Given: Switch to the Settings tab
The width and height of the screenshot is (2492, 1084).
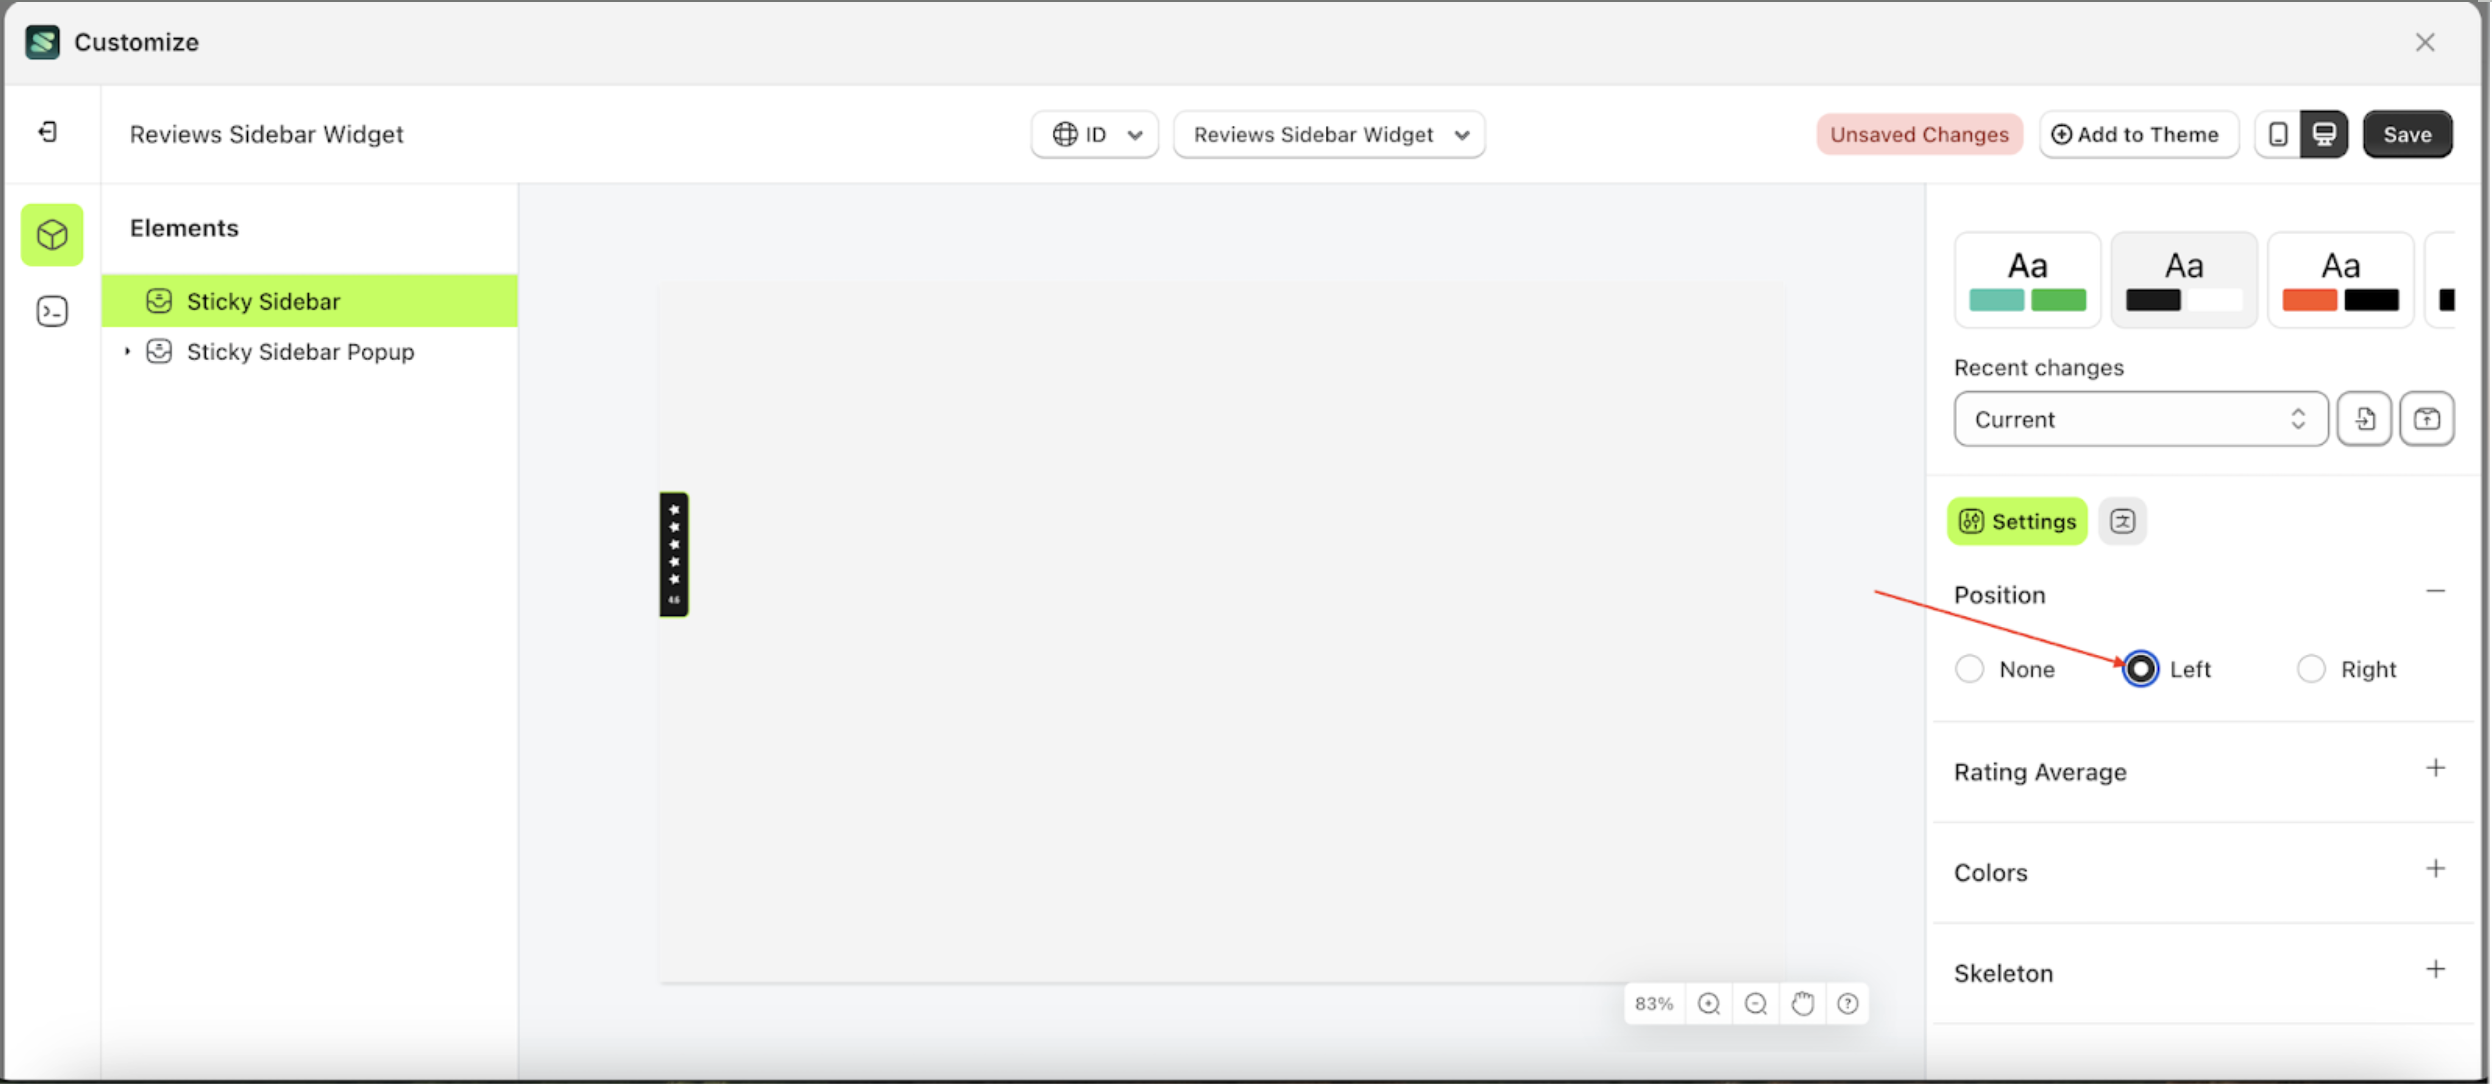Looking at the screenshot, I should pos(2017,521).
